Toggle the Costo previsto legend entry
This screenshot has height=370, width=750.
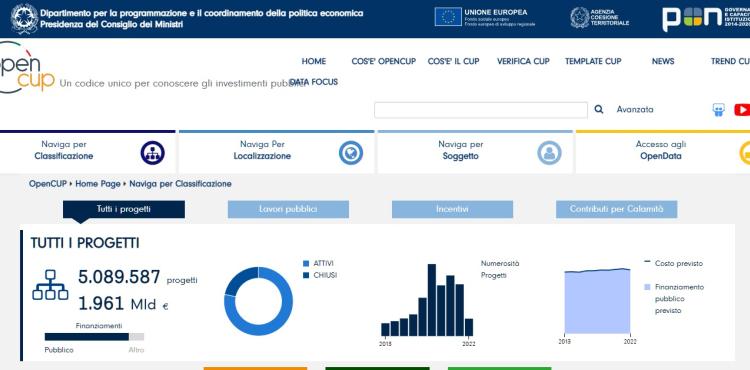click(673, 263)
